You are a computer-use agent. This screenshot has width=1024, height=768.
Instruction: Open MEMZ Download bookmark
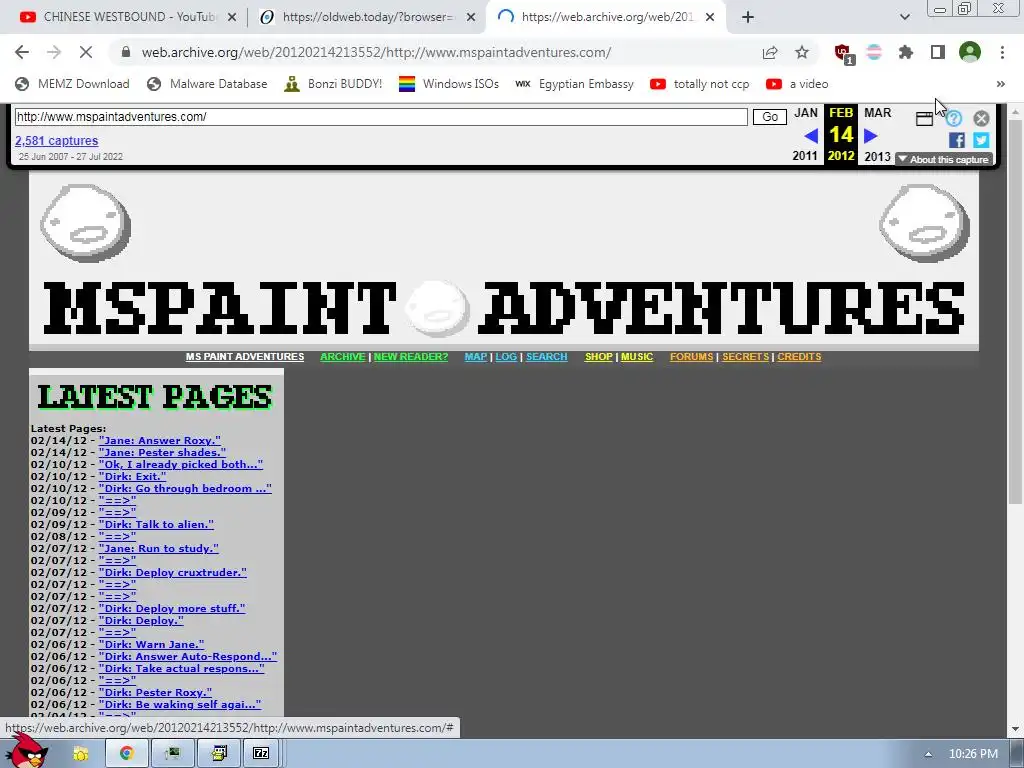(72, 84)
